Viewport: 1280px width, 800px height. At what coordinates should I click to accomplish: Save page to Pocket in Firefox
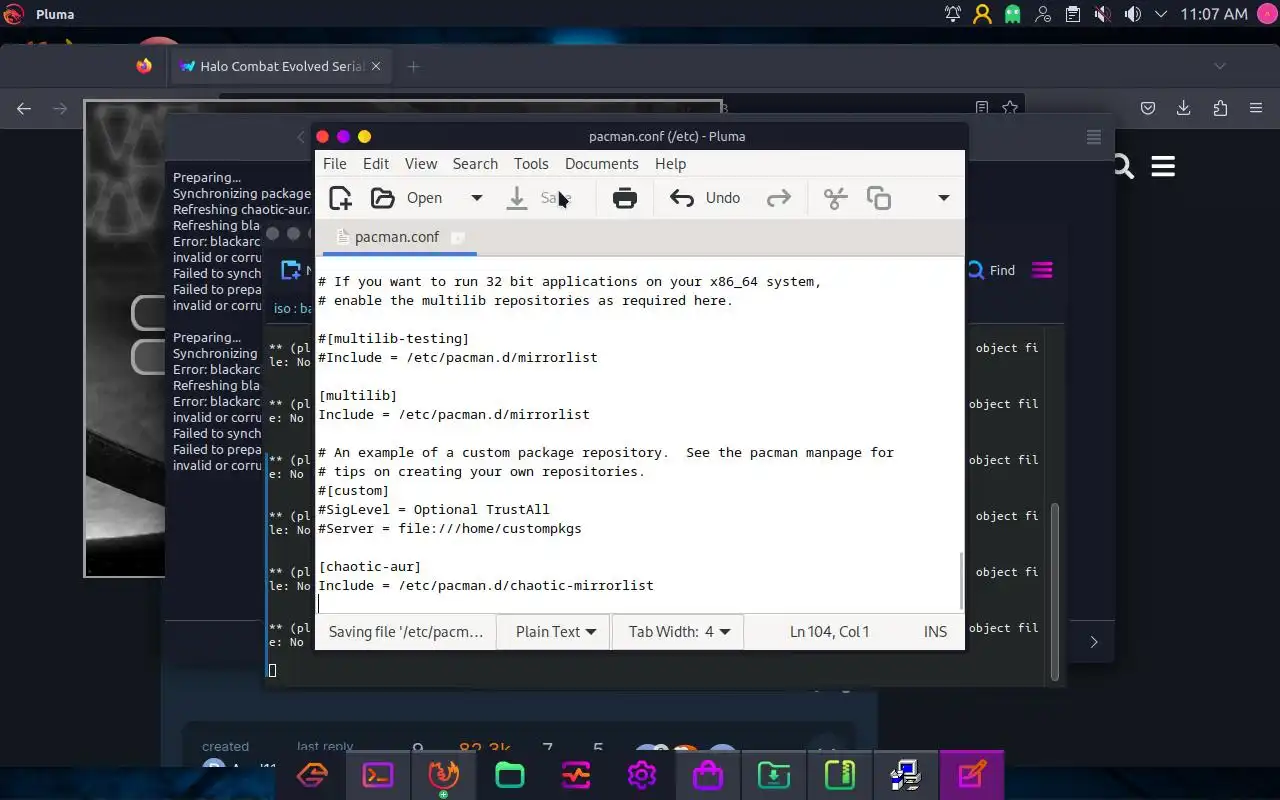click(1148, 108)
